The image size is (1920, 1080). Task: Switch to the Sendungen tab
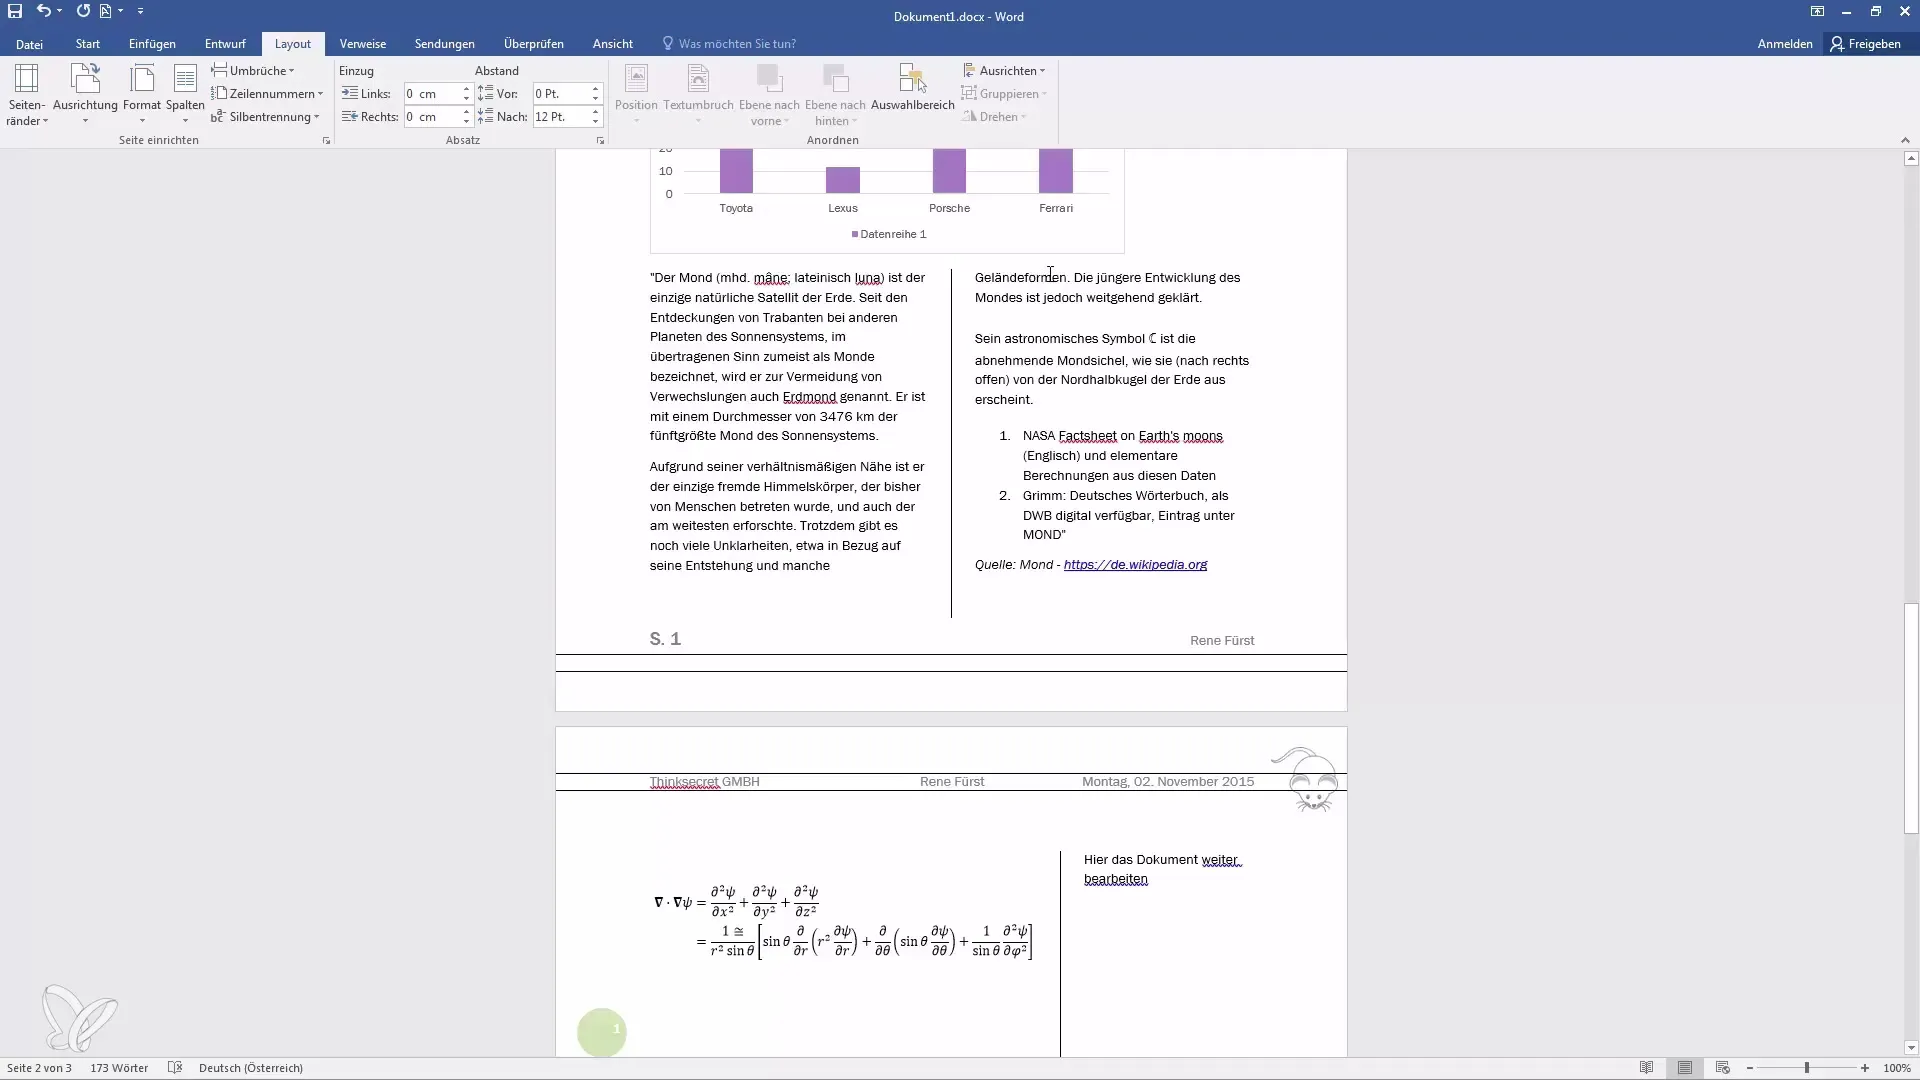[445, 44]
